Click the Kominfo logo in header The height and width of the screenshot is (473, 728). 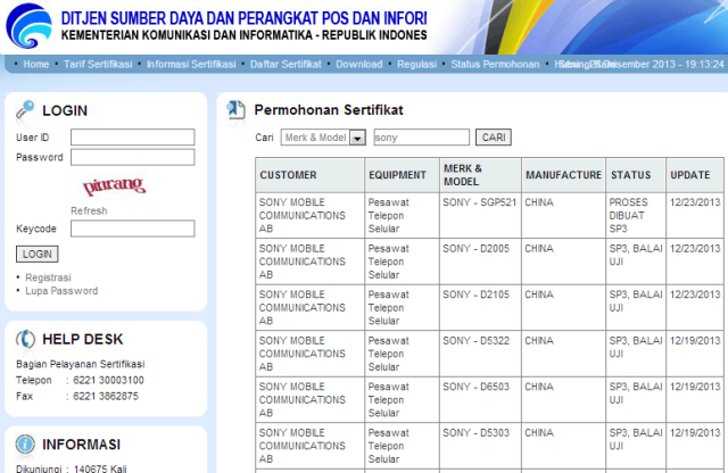tap(28, 27)
